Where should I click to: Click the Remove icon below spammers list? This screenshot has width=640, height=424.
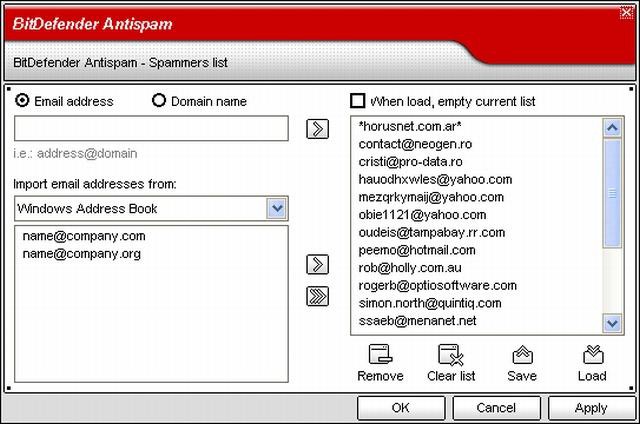pos(380,355)
